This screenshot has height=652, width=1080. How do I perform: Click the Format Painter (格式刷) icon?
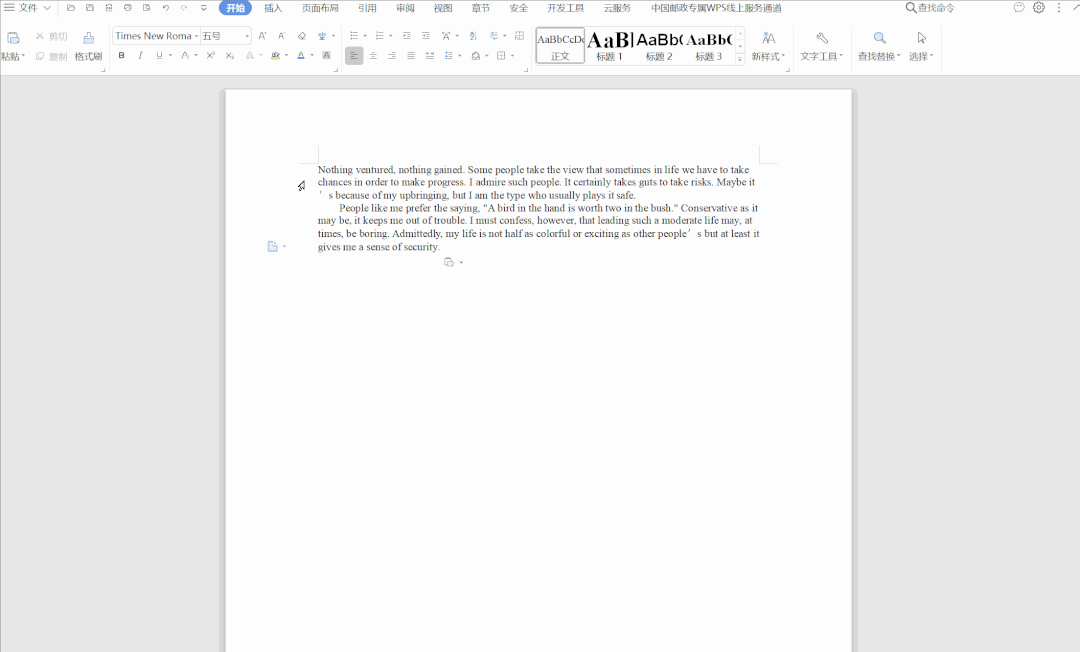(88, 38)
